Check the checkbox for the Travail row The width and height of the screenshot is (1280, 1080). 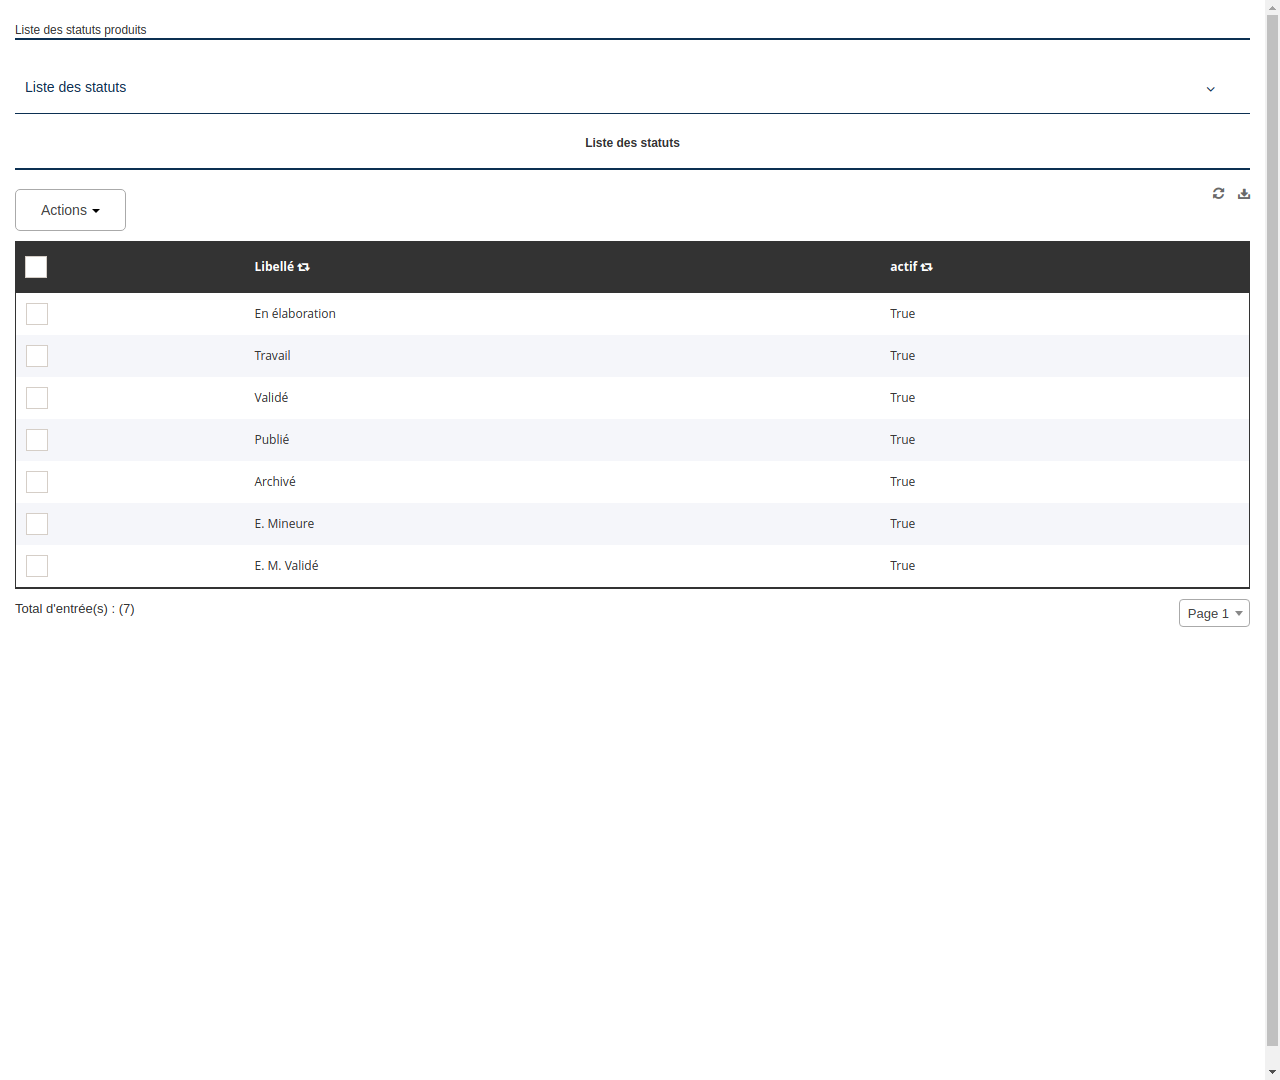click(x=37, y=356)
